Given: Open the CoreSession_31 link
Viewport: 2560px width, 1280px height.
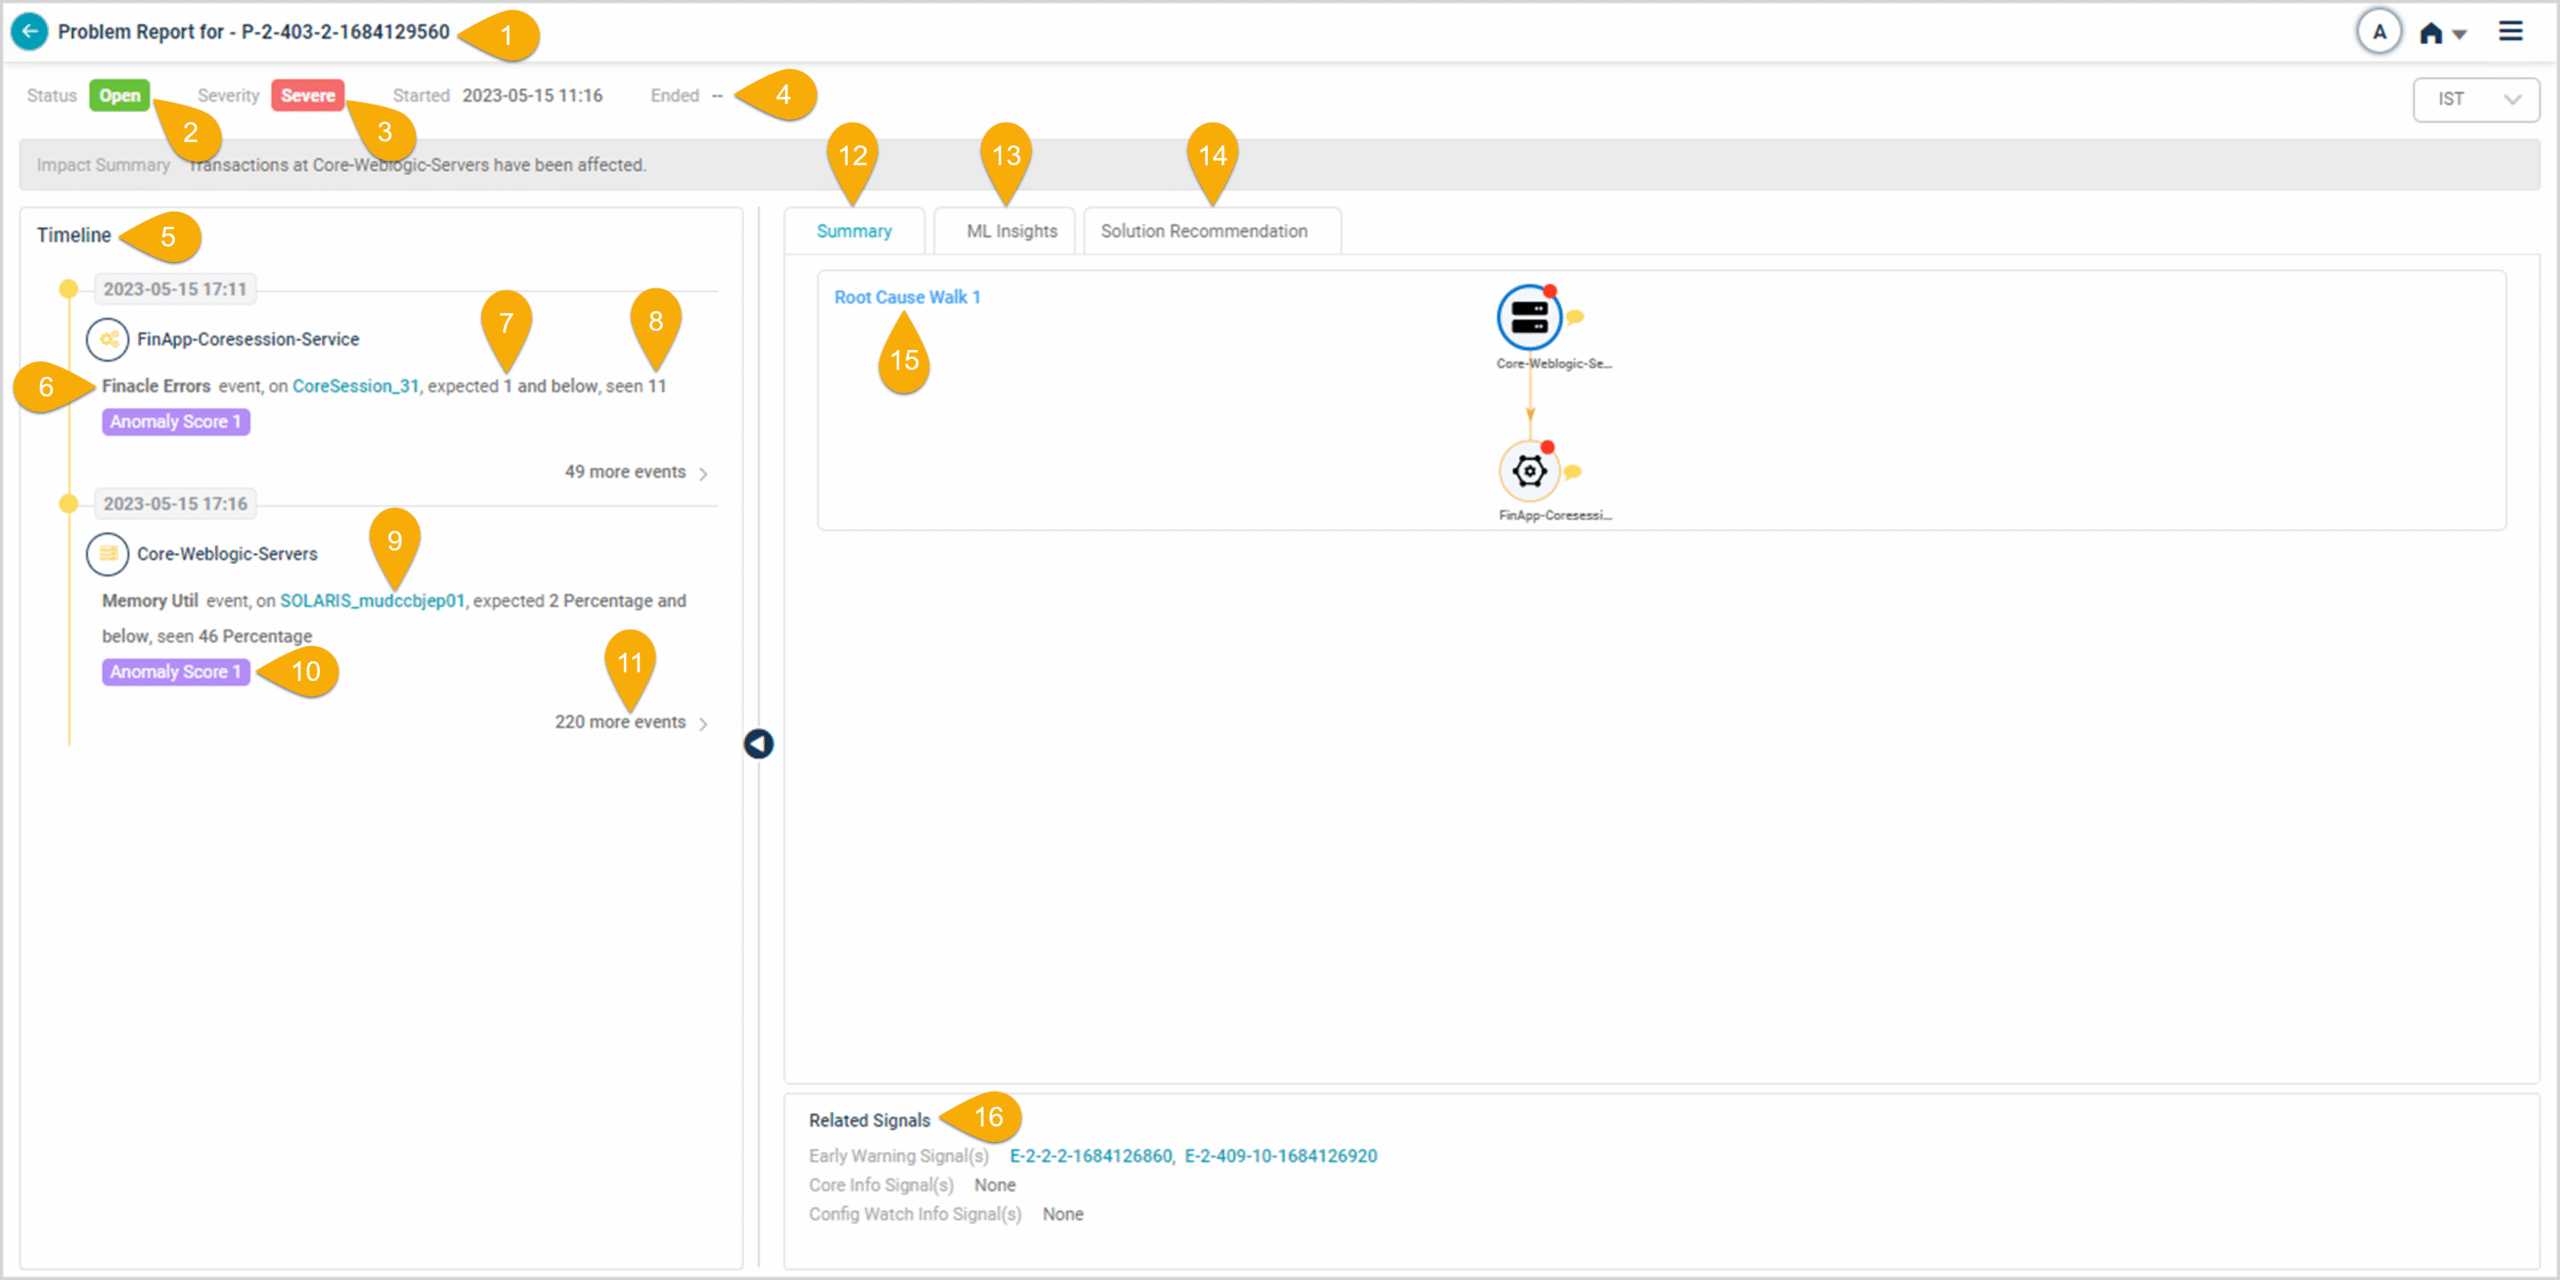Looking at the screenshot, I should (355, 386).
